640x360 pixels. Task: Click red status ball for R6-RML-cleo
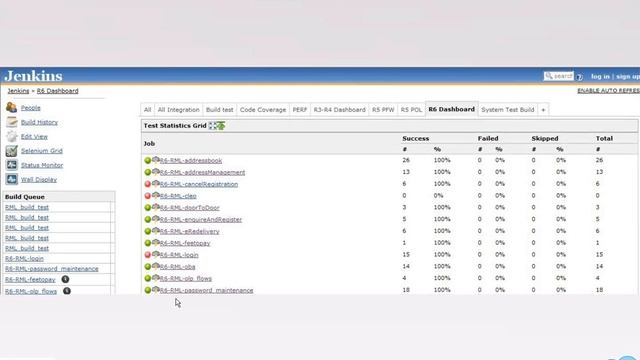tap(148, 196)
